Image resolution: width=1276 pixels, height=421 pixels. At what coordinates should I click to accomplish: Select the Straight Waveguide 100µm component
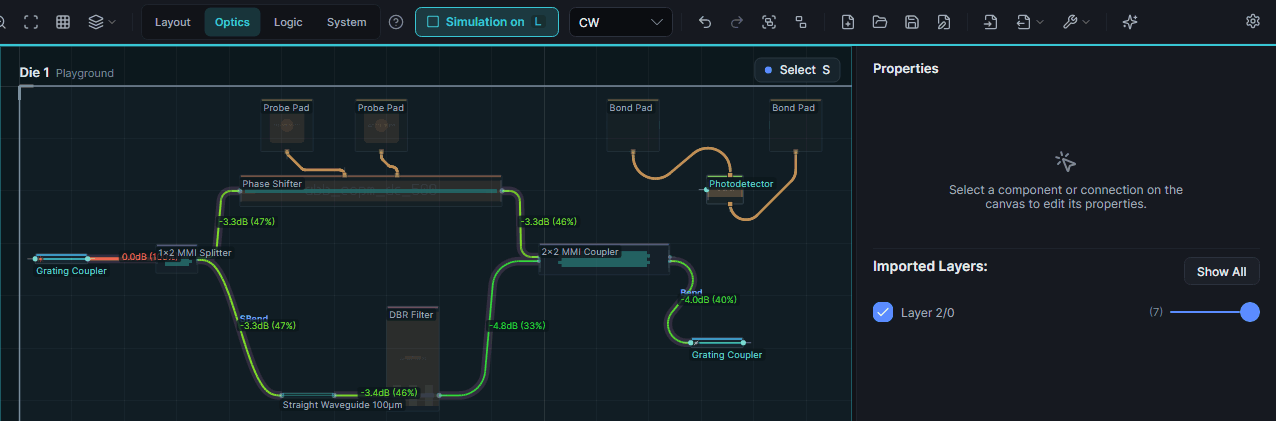310,395
